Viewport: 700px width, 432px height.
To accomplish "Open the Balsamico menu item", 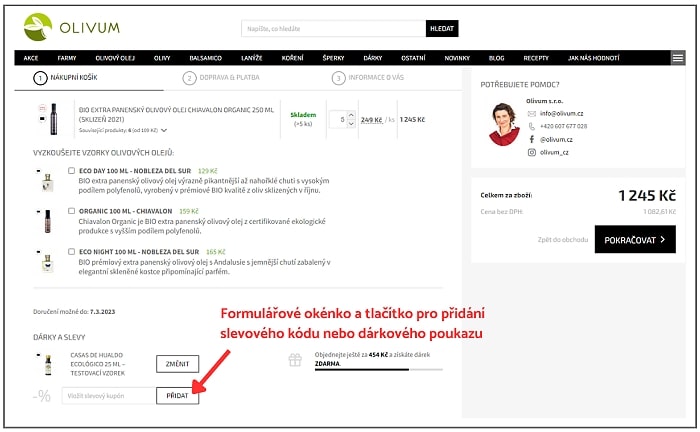I will pyautogui.click(x=205, y=58).
